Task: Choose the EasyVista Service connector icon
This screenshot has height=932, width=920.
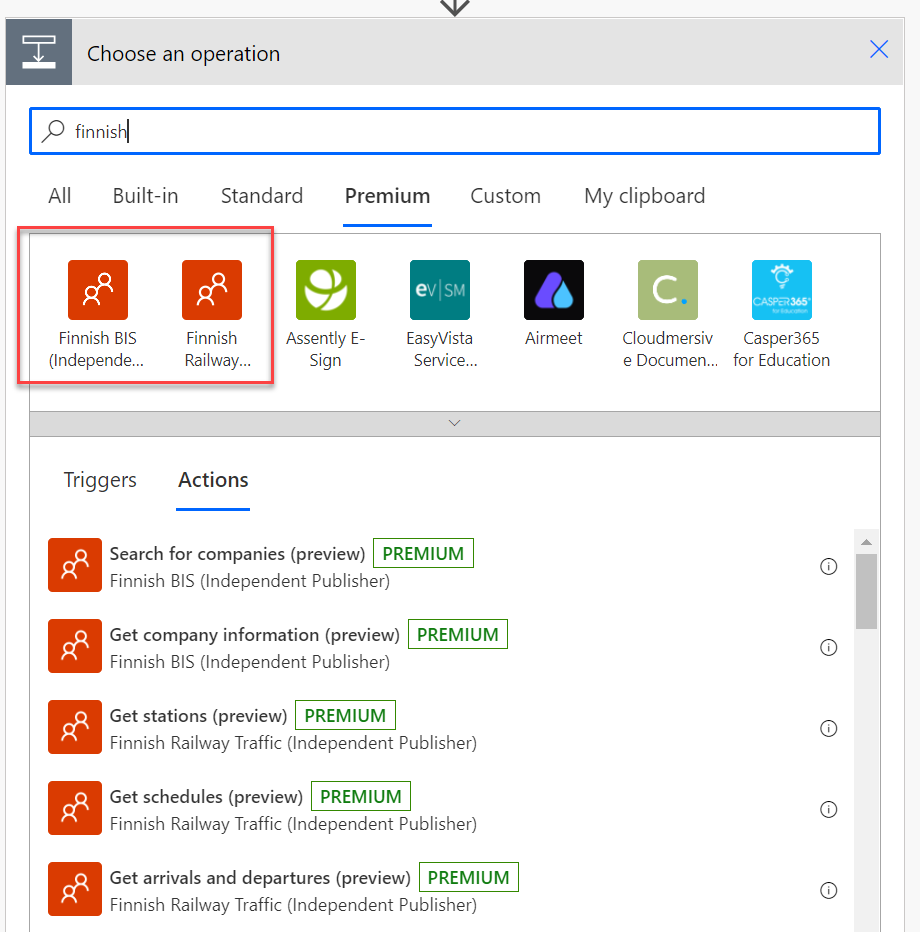Action: point(440,290)
